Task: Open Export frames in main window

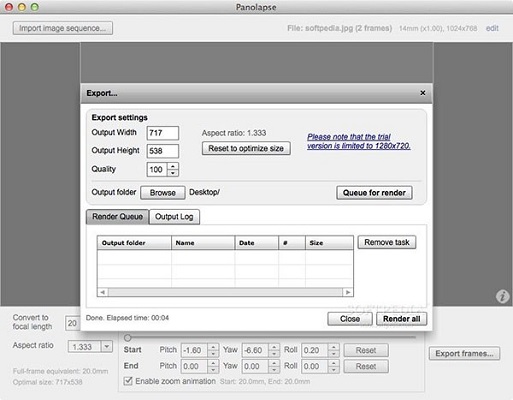Action: (464, 353)
